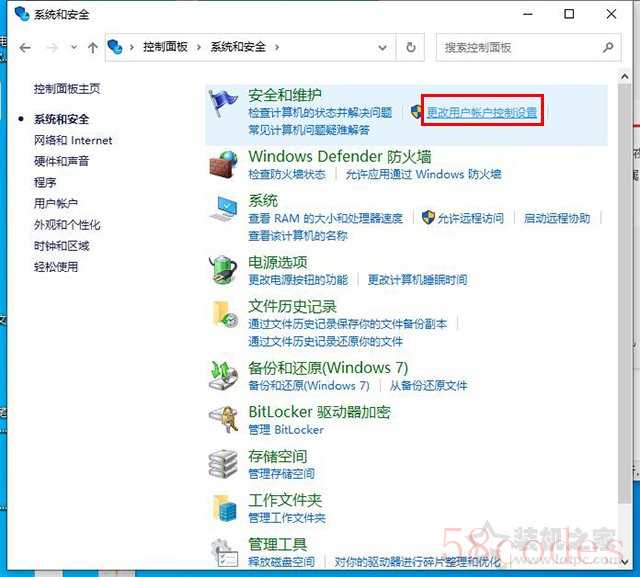Screen dimensions: 640x577
Task: Click 管理存储空间 link
Action: pos(281,474)
